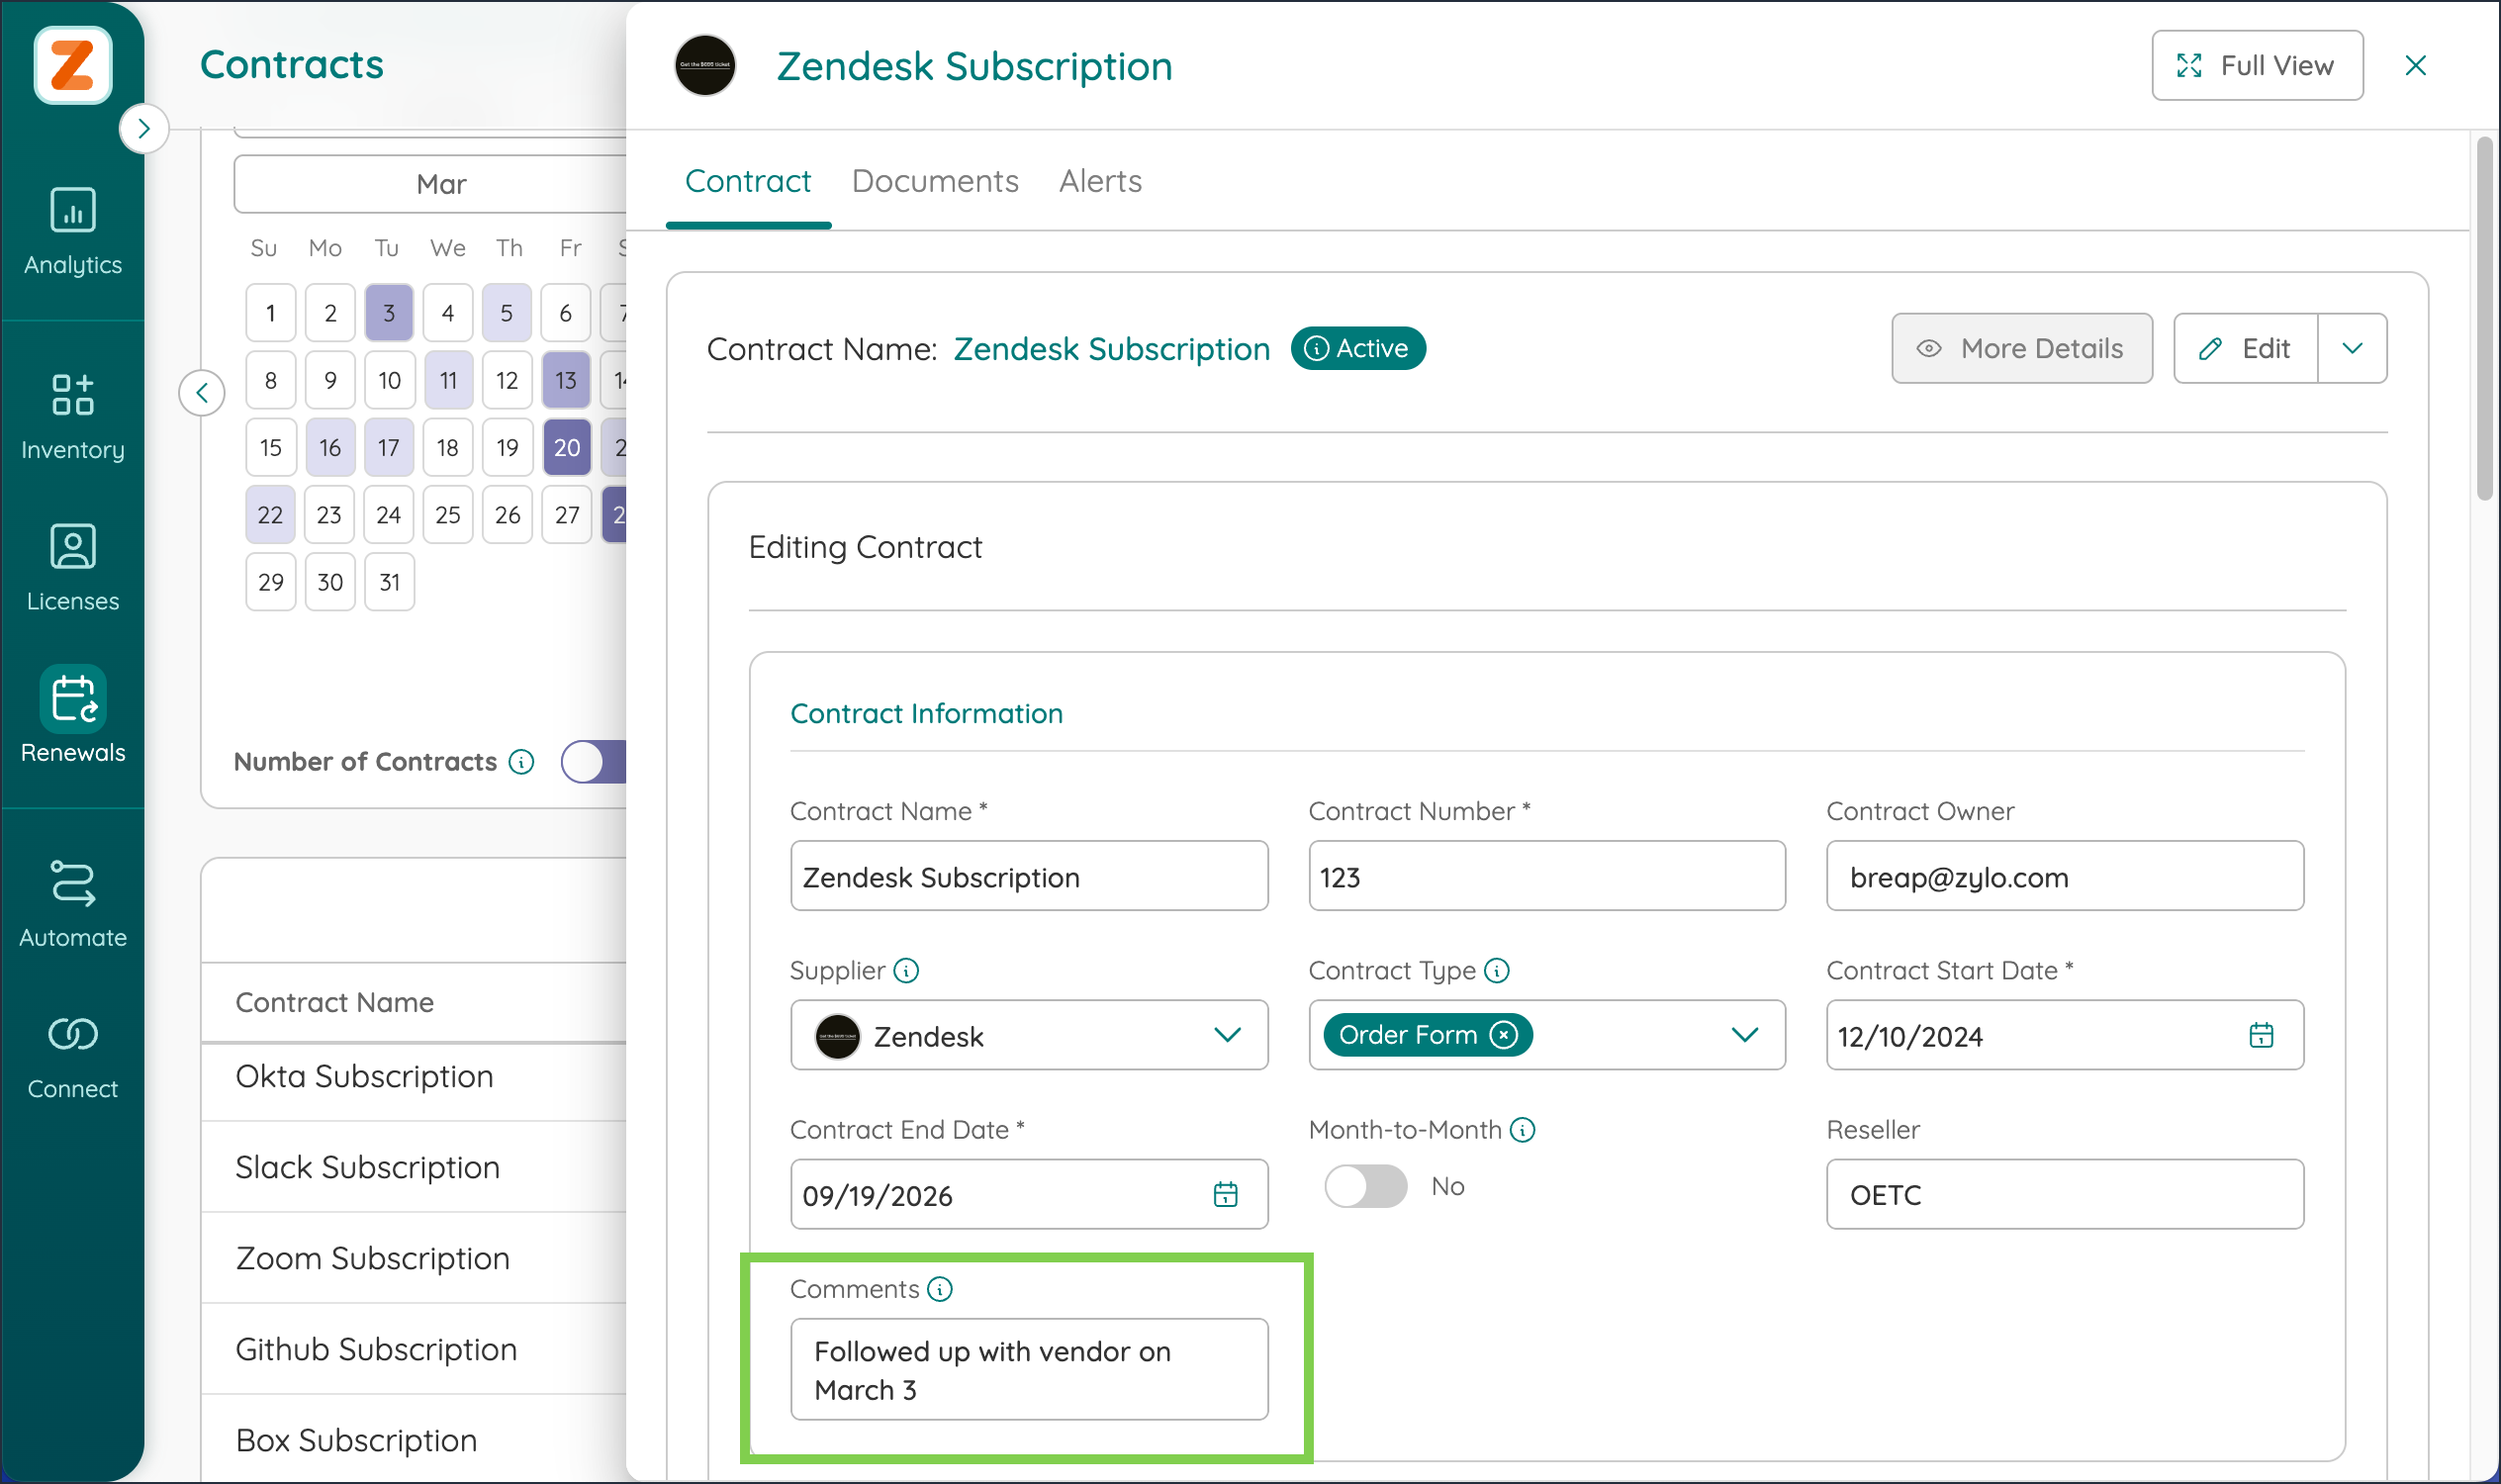This screenshot has height=1484, width=2501.
Task: Open the Box Subscription row
Action: point(414,1440)
